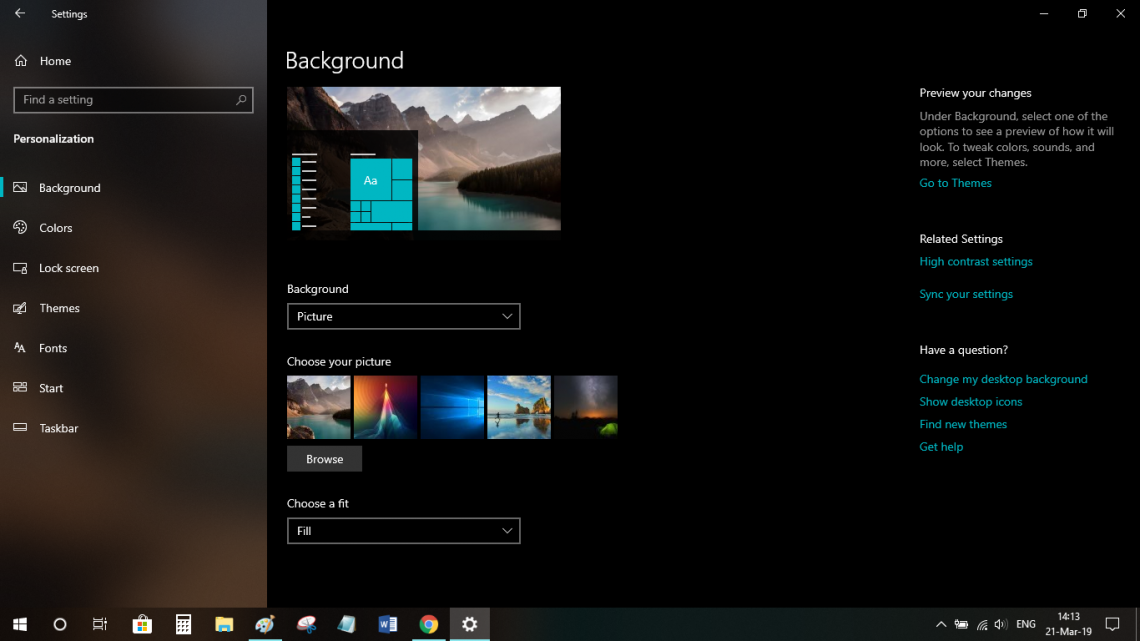Open Fonts settings
The height and width of the screenshot is (641, 1140).
point(53,347)
